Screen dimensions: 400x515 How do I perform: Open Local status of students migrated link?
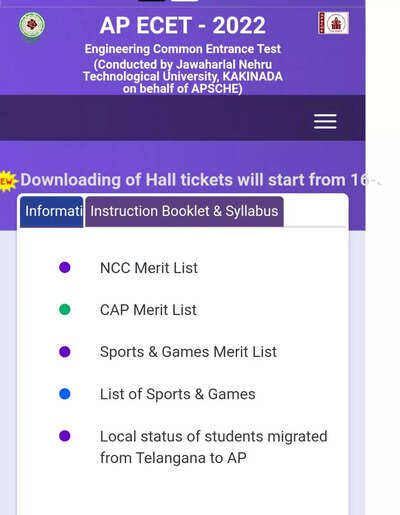coord(214,447)
